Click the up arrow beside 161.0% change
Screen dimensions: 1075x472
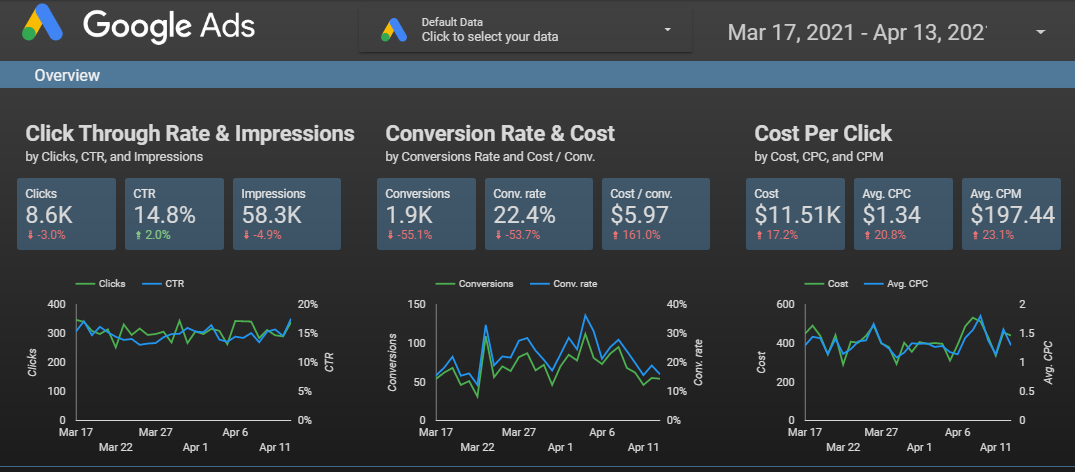pos(614,235)
